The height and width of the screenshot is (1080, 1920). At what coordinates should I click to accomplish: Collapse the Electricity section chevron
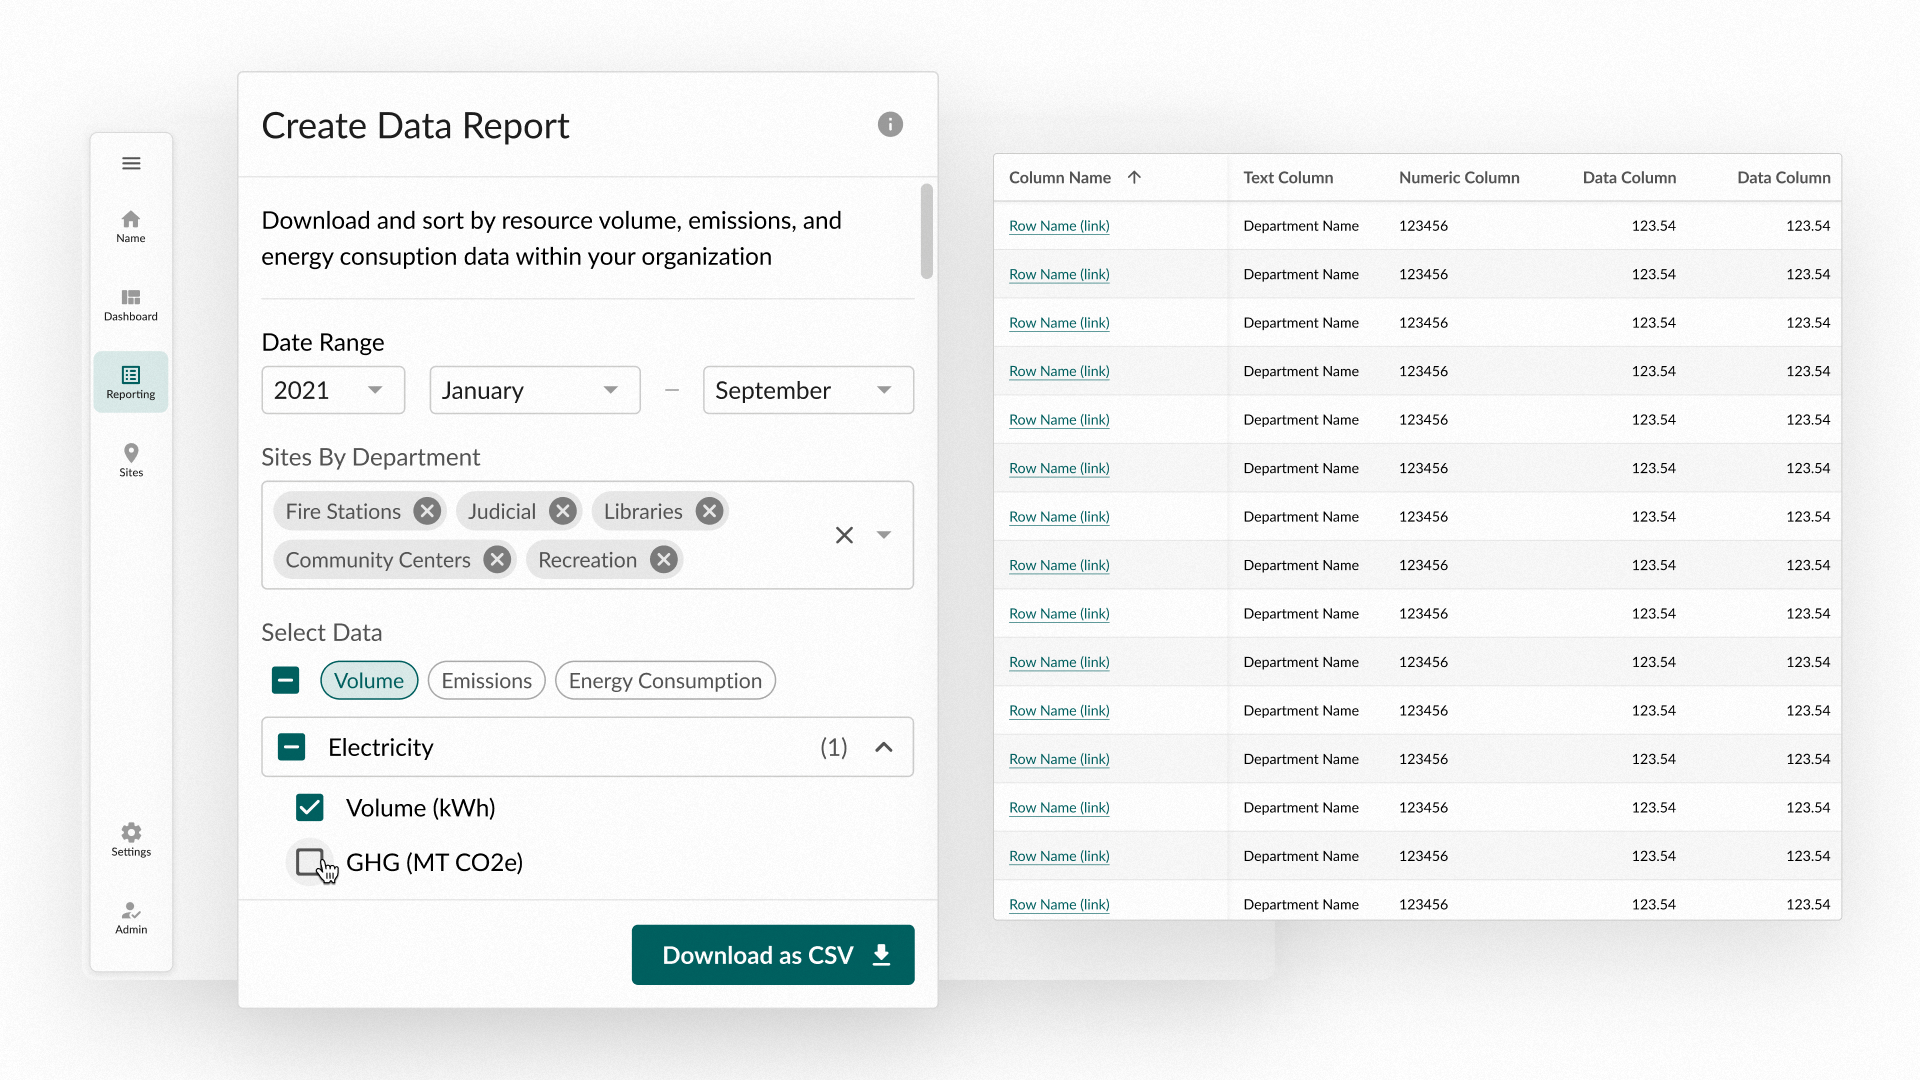pyautogui.click(x=884, y=747)
